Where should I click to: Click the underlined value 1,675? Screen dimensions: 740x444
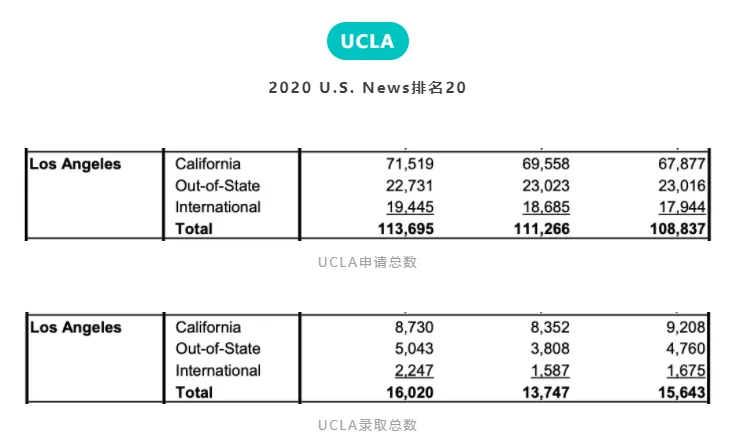(x=687, y=370)
